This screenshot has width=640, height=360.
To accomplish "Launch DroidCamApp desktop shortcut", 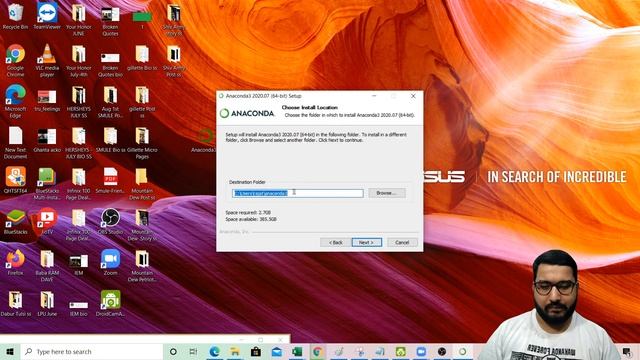I will click(110, 303).
